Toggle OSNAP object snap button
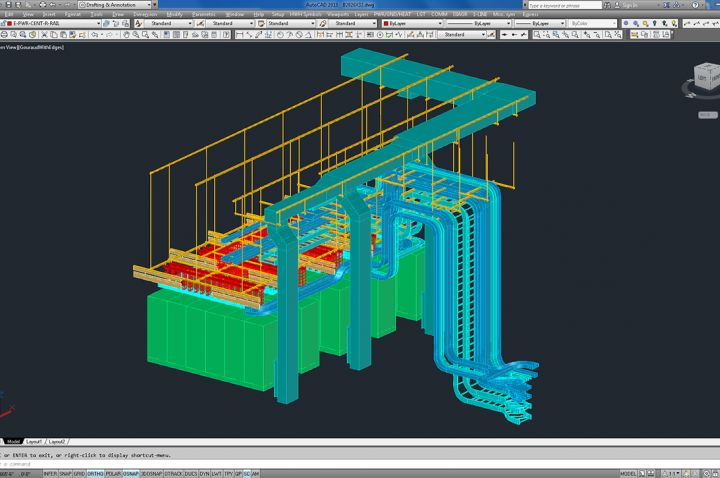This screenshot has height=478, width=720. point(131,473)
